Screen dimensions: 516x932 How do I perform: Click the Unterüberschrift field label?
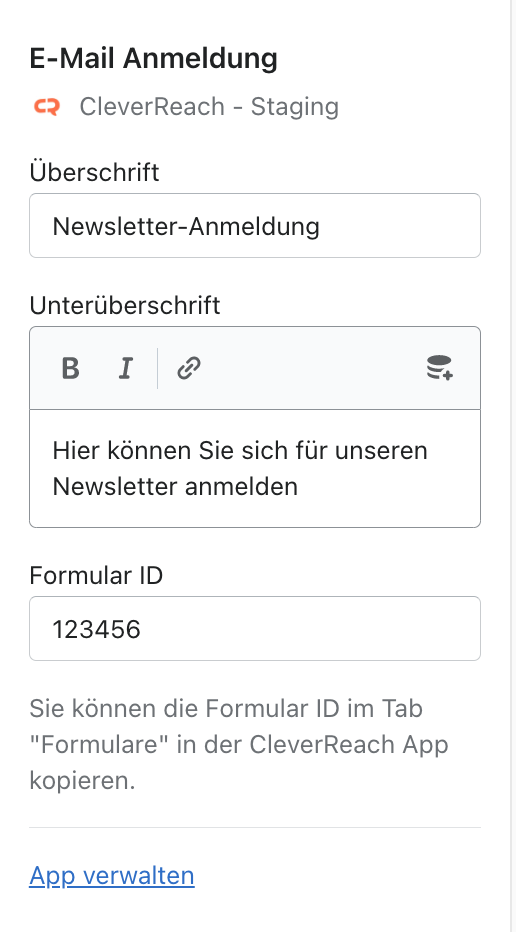click(125, 306)
